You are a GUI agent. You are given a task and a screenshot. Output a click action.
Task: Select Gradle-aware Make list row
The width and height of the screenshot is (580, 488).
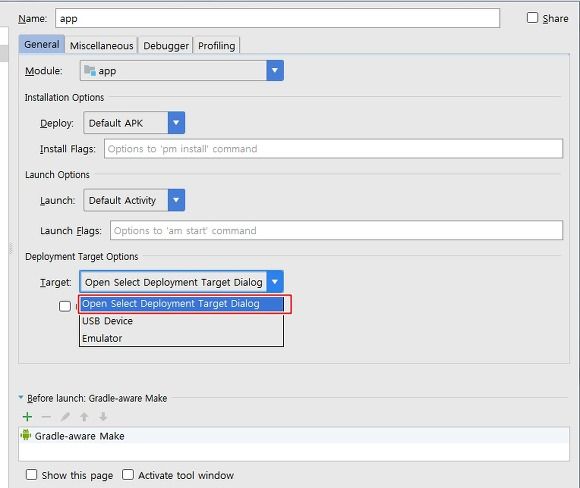pyautogui.click(x=294, y=435)
